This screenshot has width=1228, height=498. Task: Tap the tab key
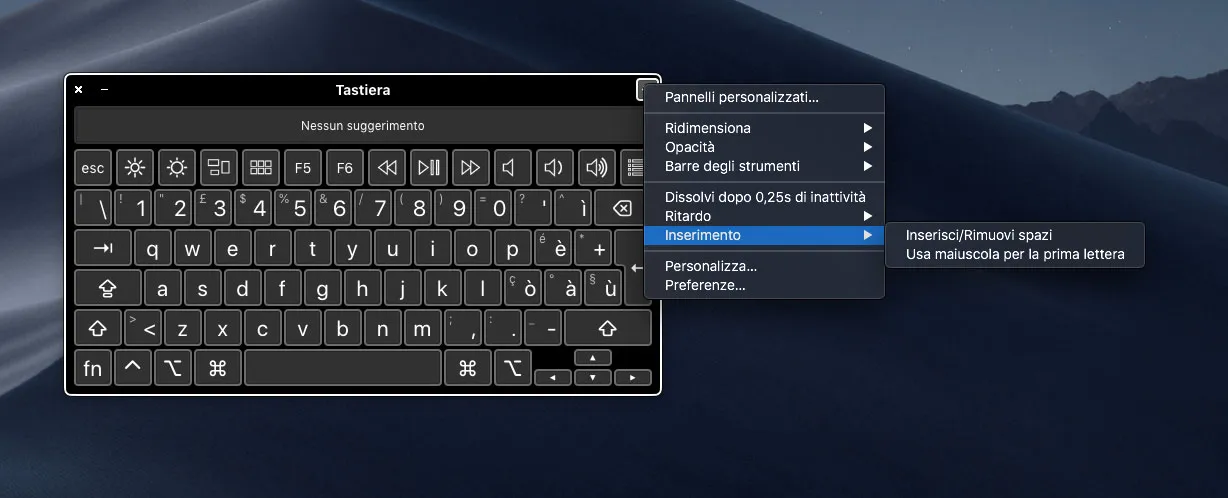point(102,248)
